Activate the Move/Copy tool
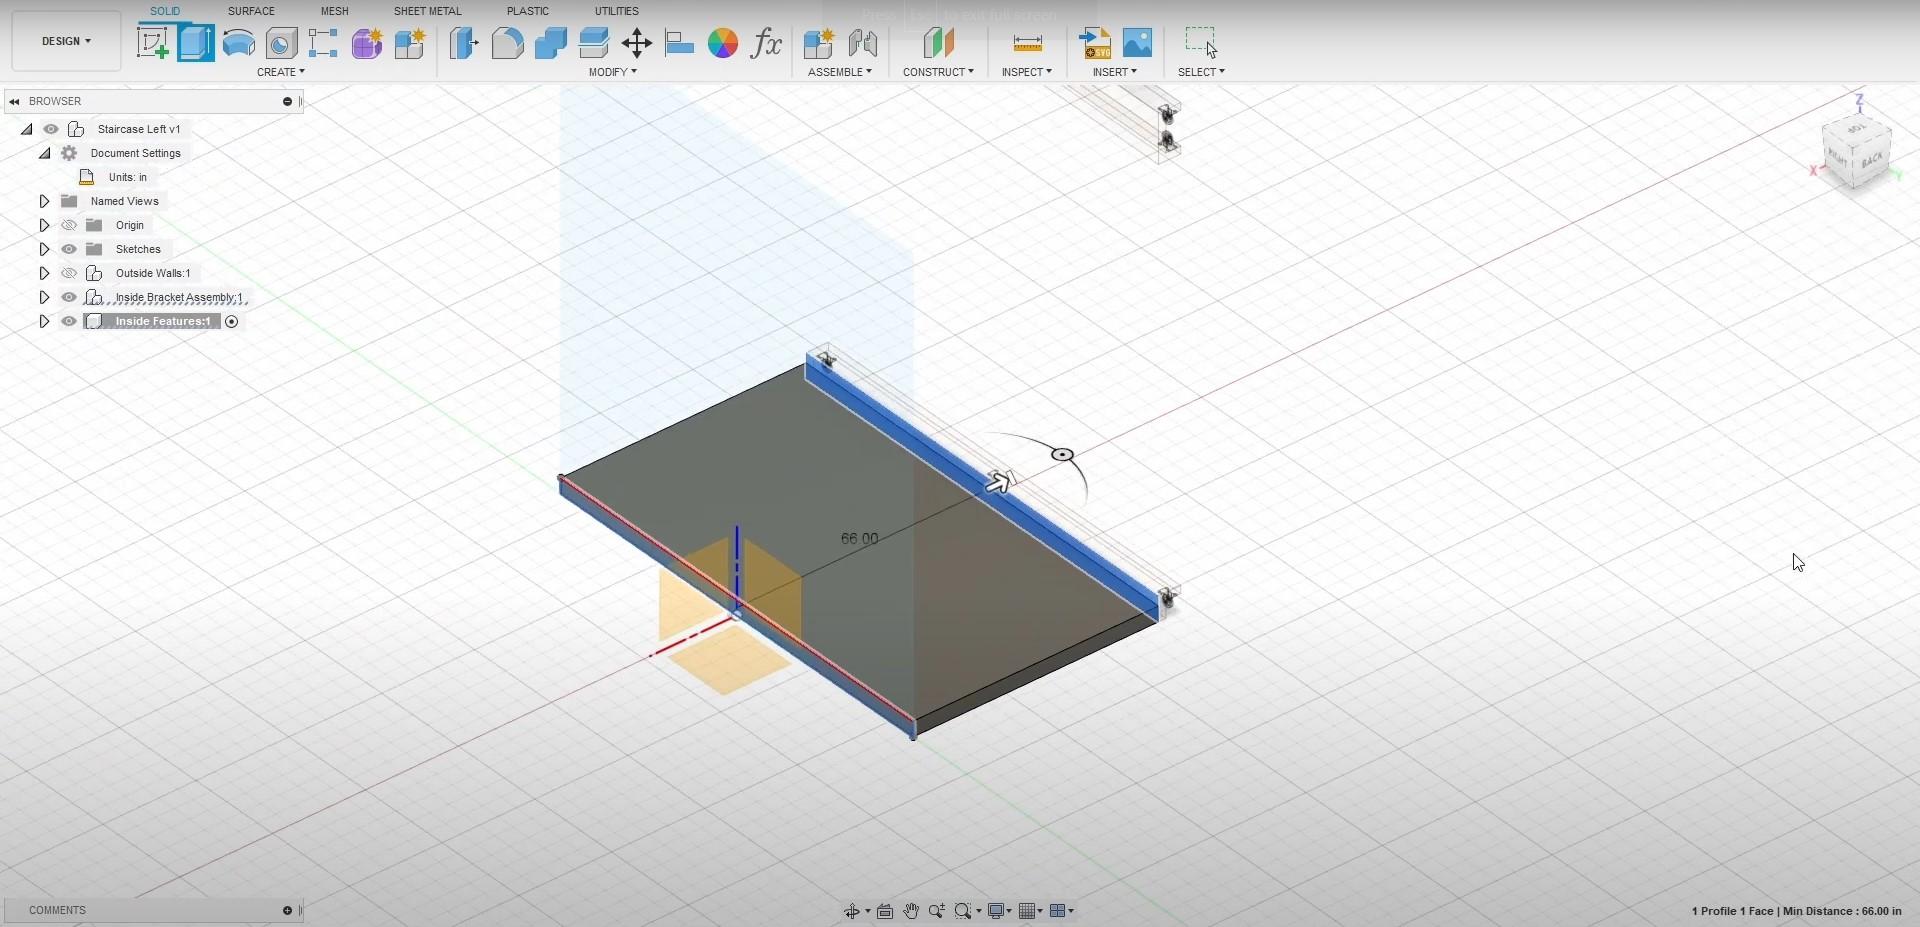 tap(636, 43)
